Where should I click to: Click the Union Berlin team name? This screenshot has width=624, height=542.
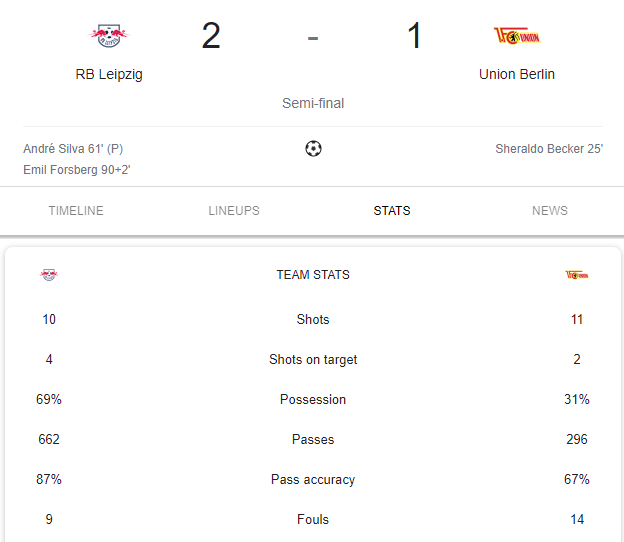(517, 74)
